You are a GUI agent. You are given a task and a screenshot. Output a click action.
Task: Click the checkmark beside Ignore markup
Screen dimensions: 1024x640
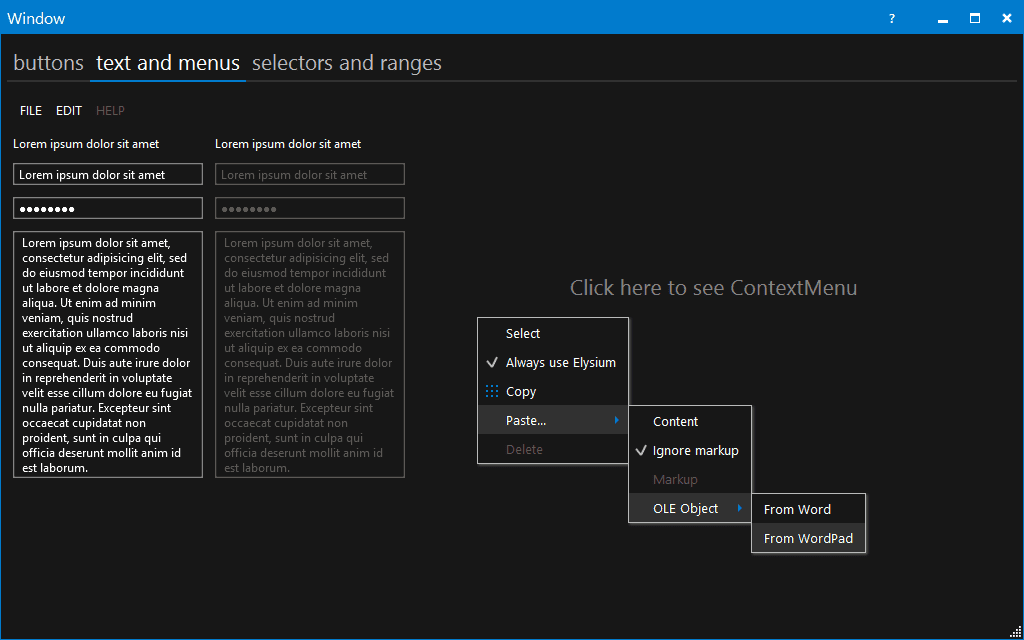641,450
